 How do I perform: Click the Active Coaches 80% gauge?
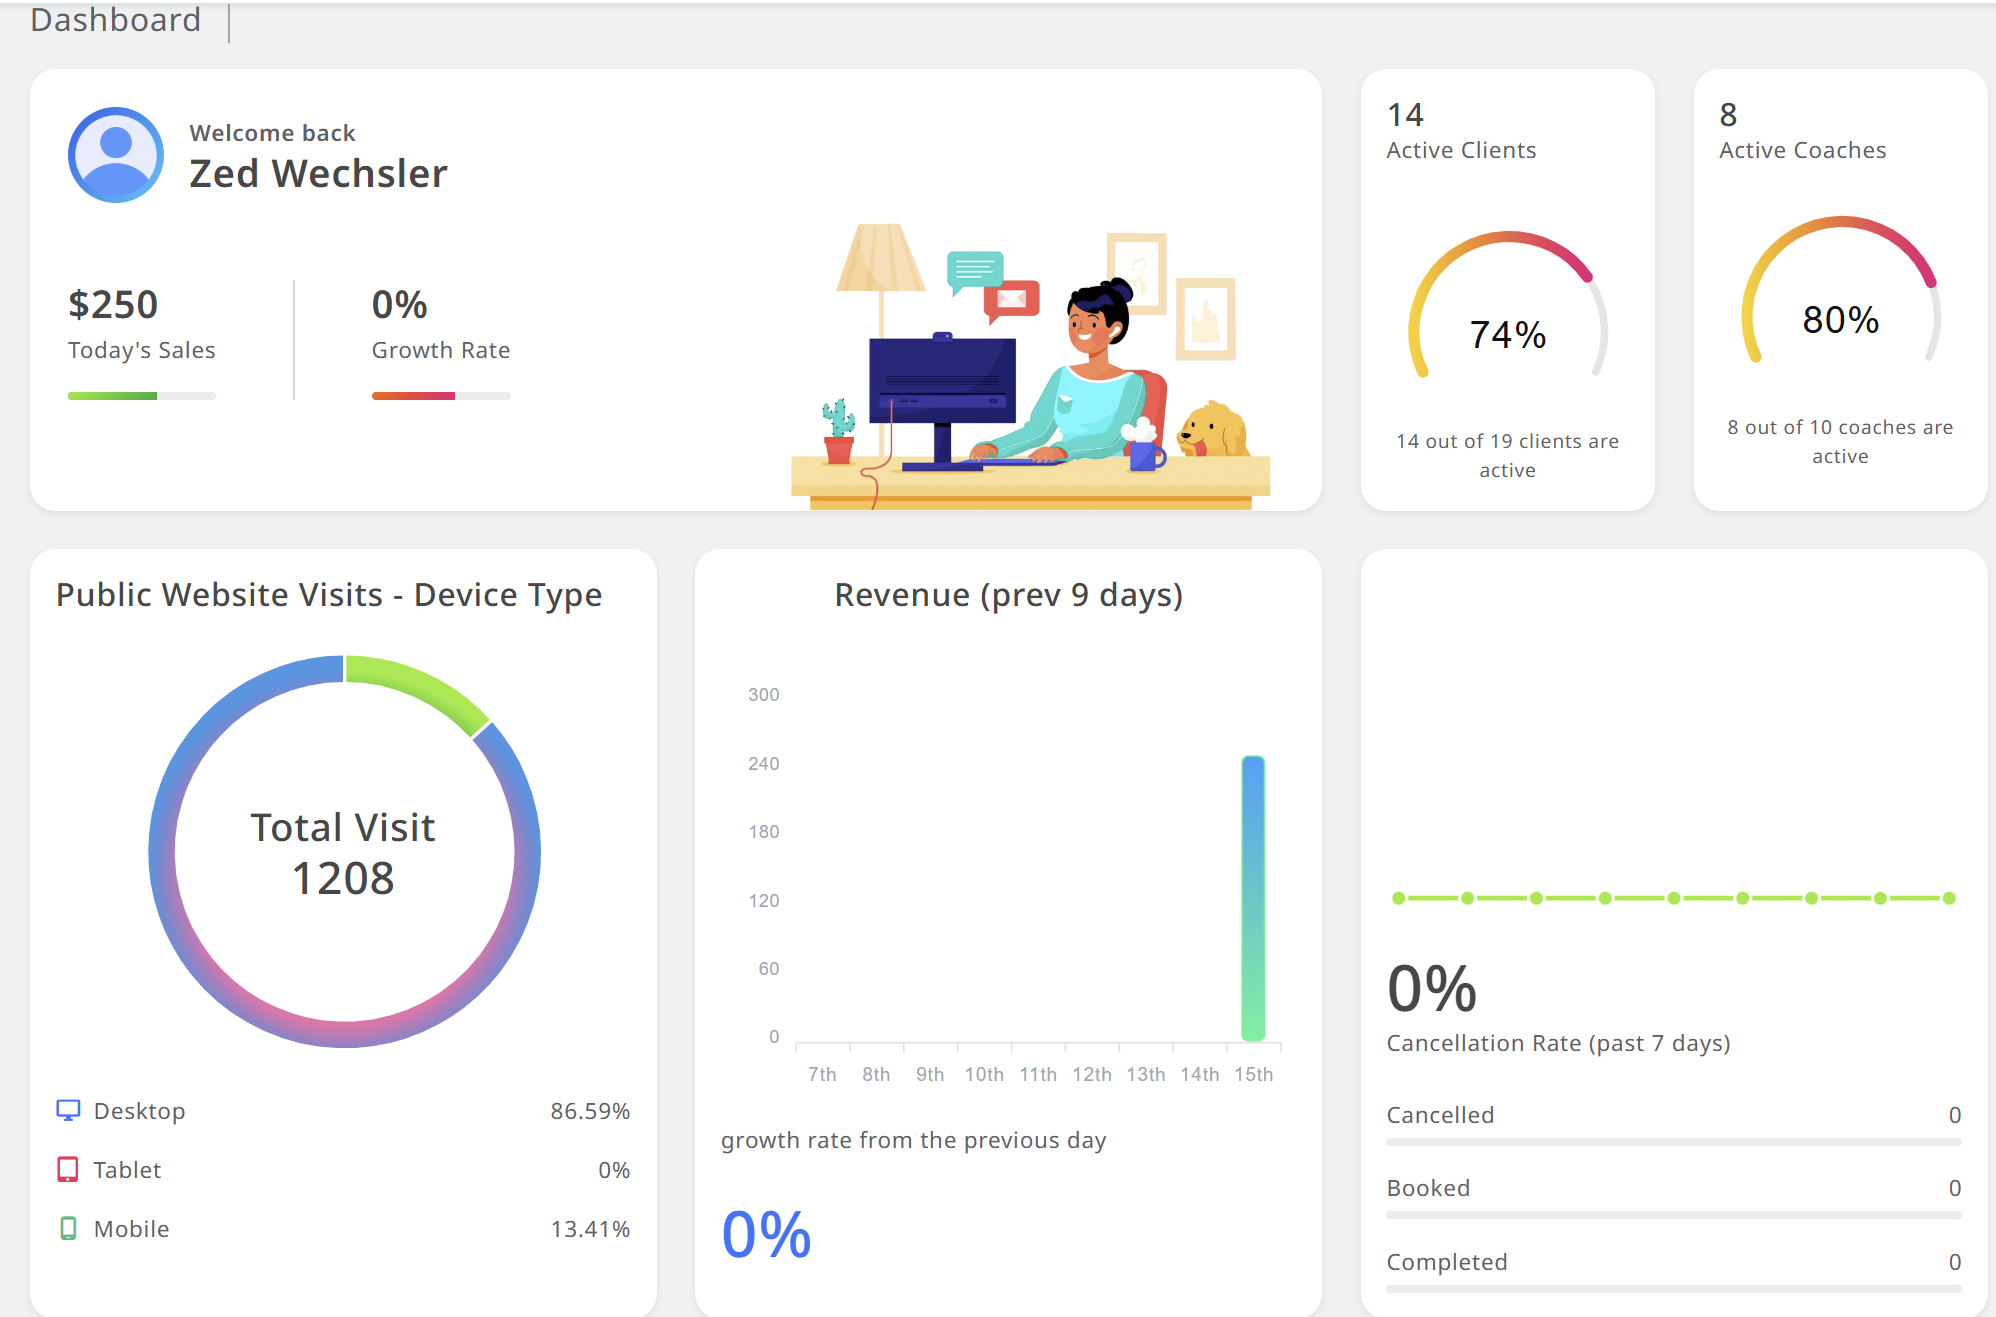click(x=1840, y=320)
